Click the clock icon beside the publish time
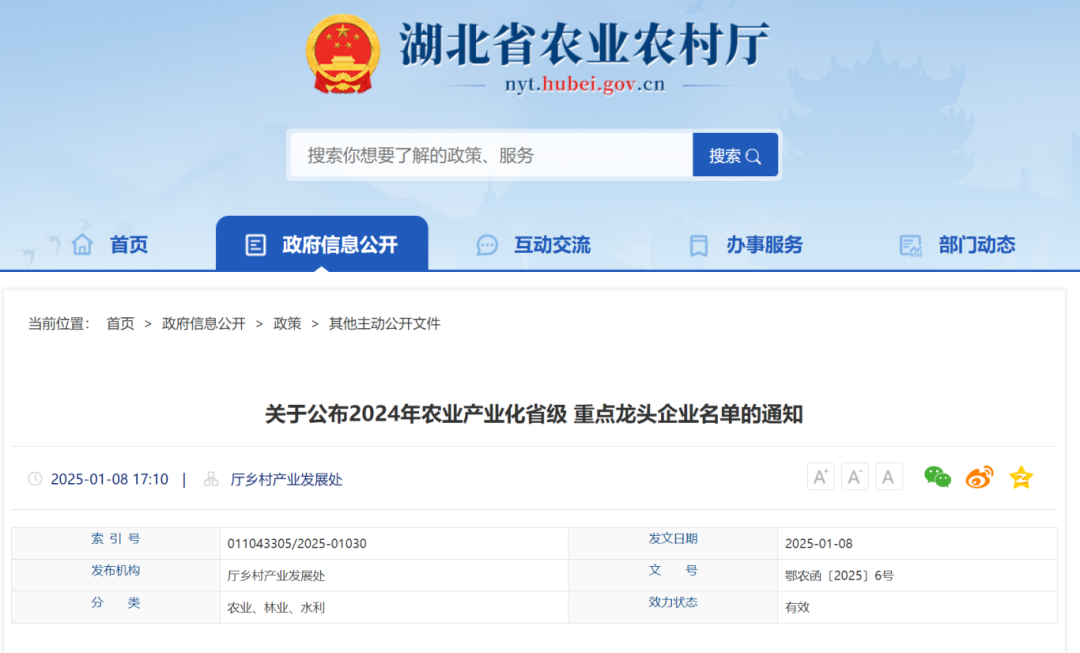Image resolution: width=1080 pixels, height=653 pixels. 33,479
